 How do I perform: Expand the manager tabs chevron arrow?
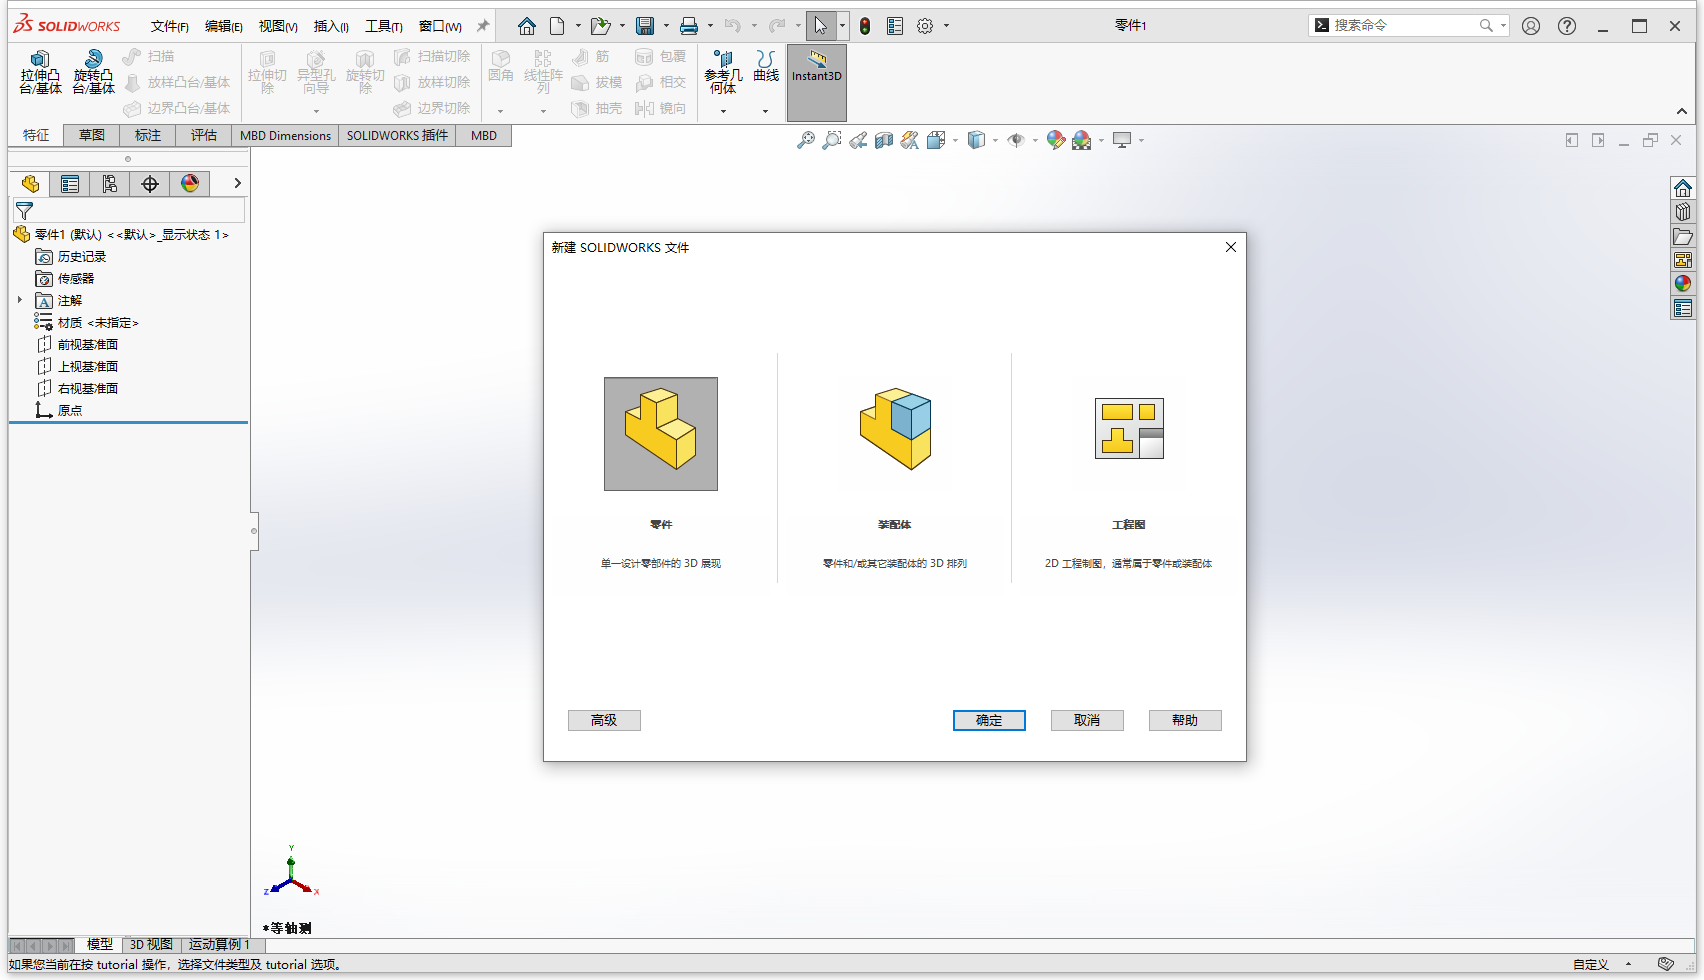237,183
